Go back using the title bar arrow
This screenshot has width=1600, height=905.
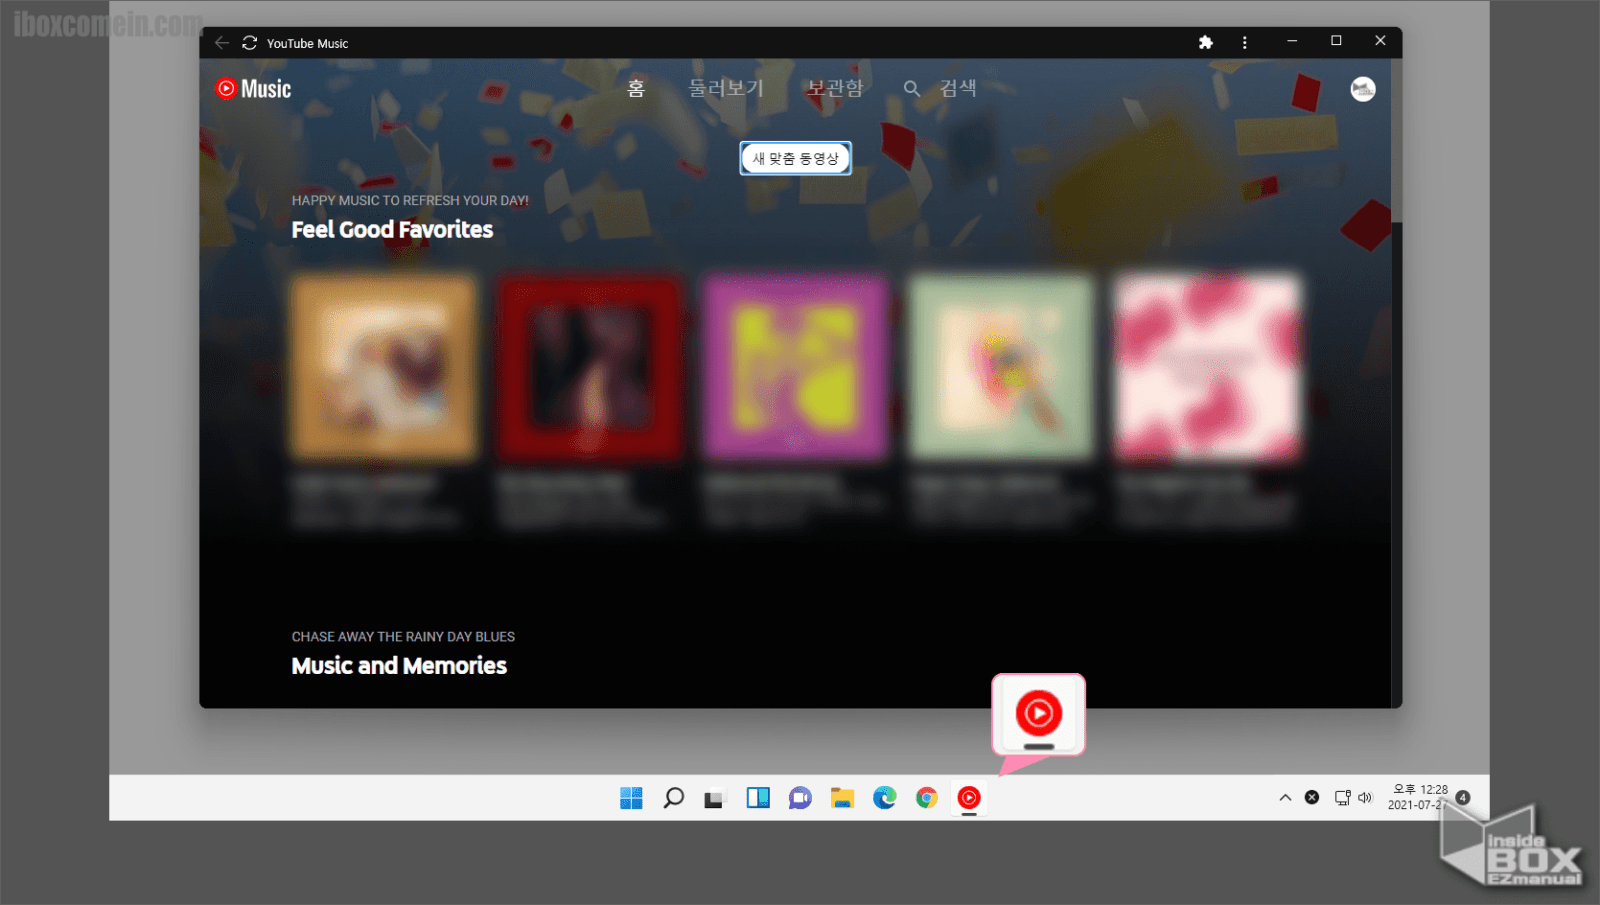[222, 43]
